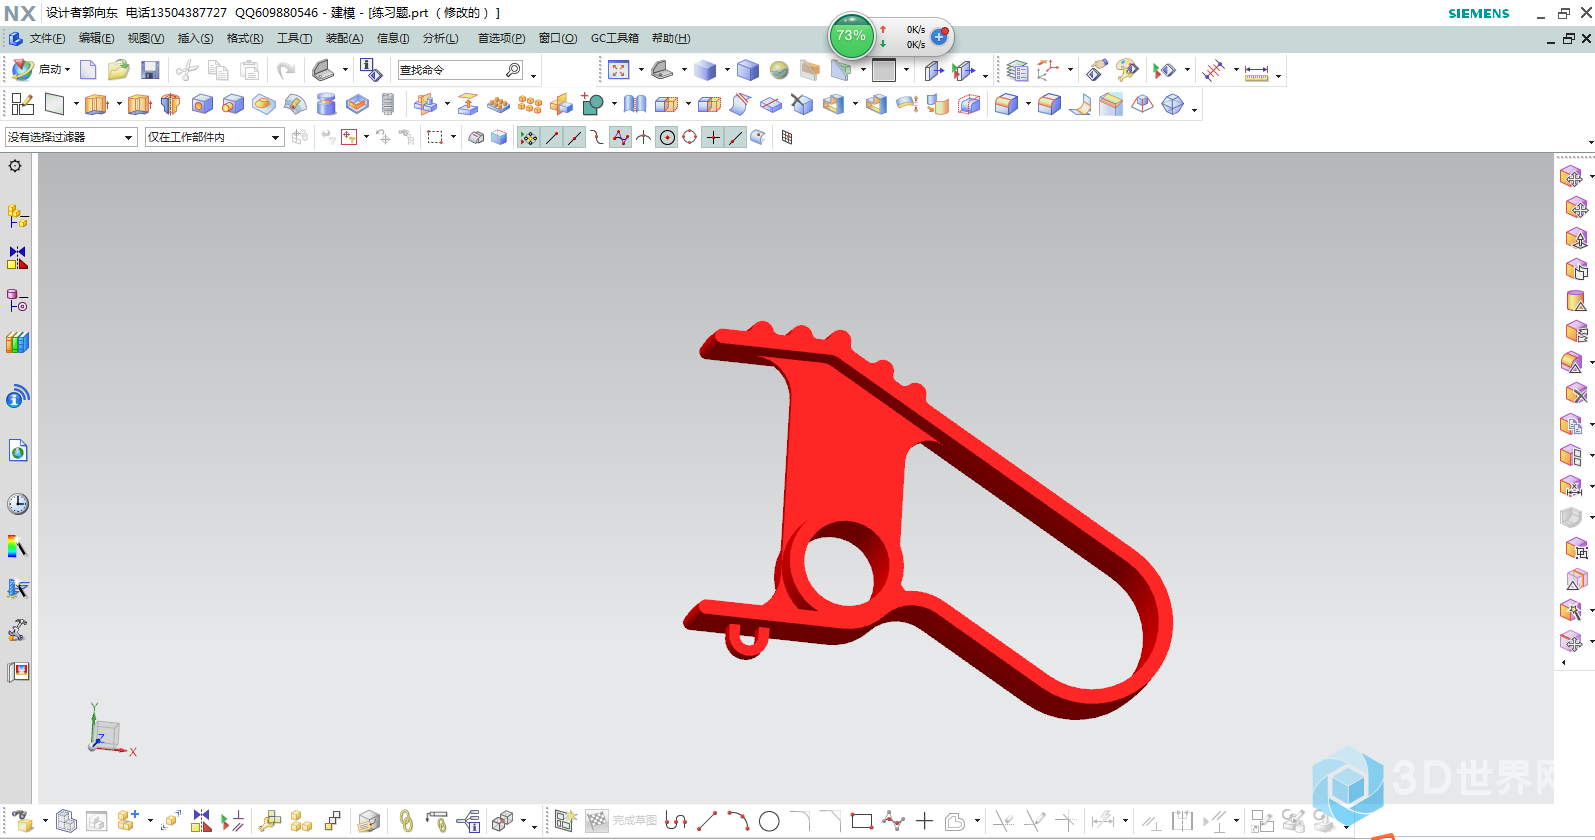Click the sketch Point plus icon in bottom toolbar
The width and height of the screenshot is (1595, 840).
(x=924, y=821)
